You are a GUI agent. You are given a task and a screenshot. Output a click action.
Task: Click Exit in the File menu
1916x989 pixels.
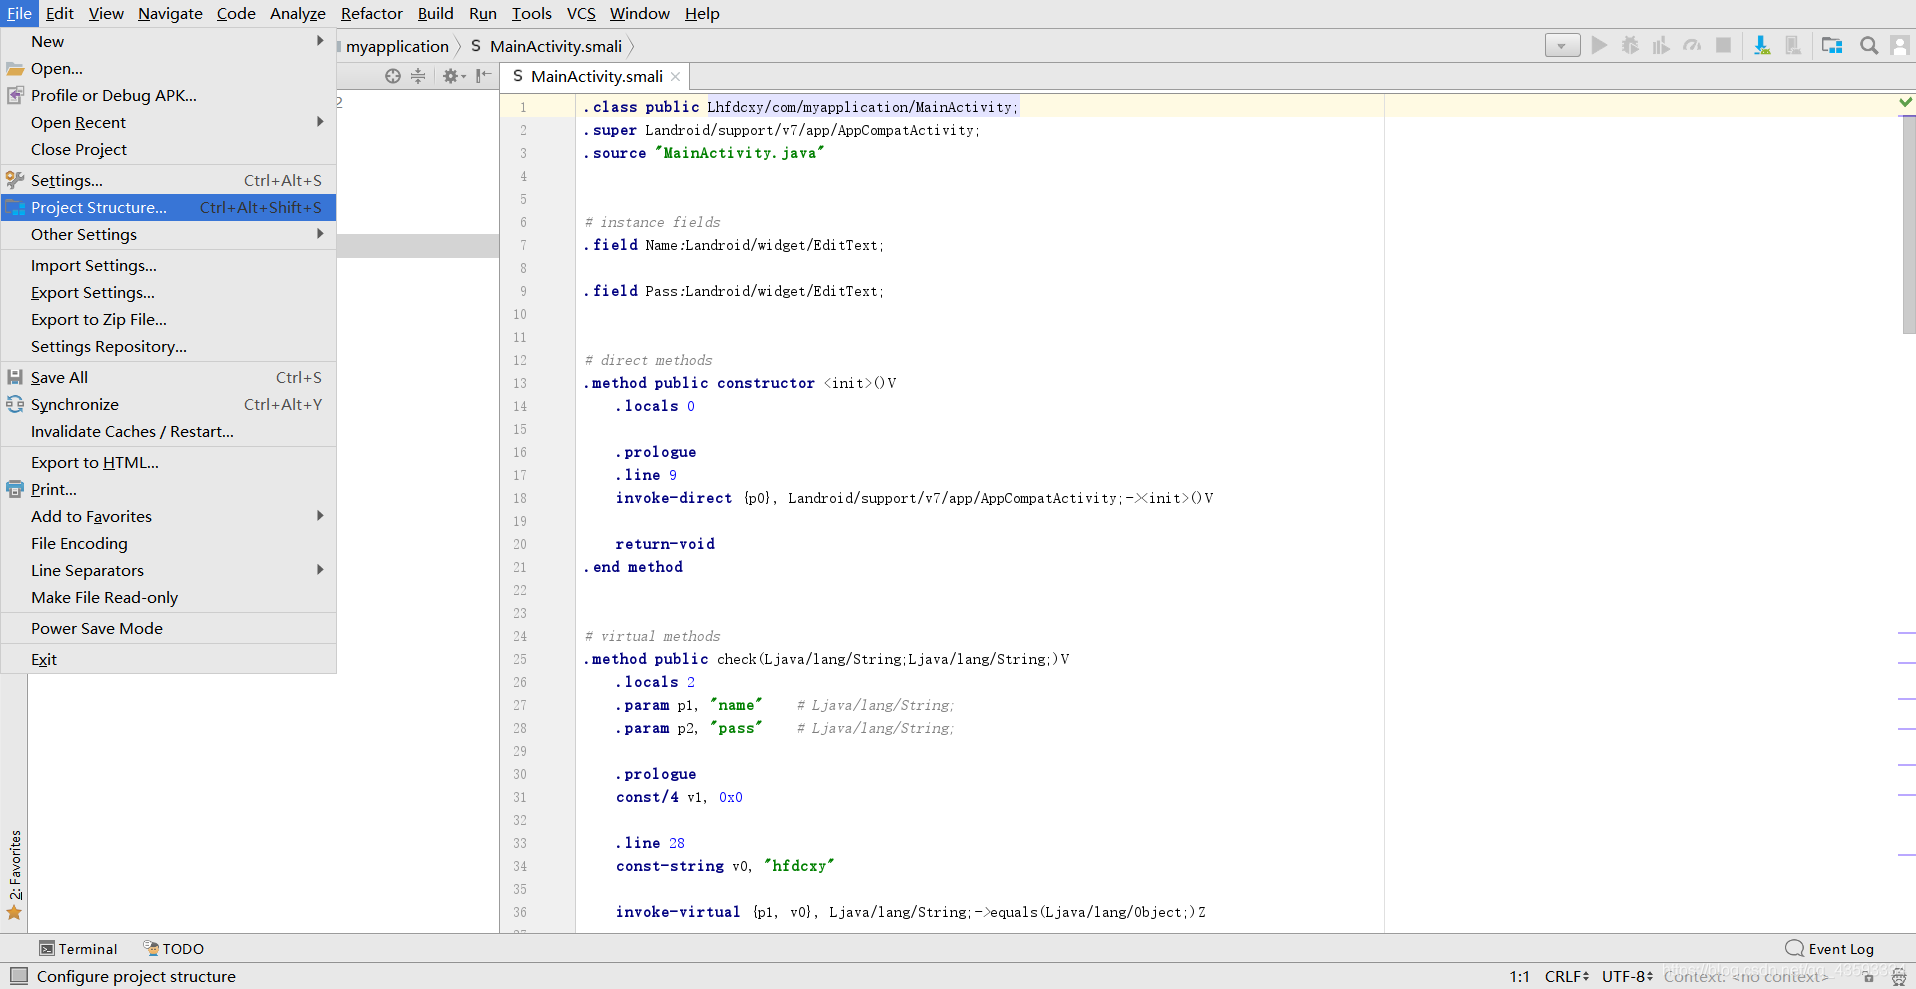click(x=168, y=659)
